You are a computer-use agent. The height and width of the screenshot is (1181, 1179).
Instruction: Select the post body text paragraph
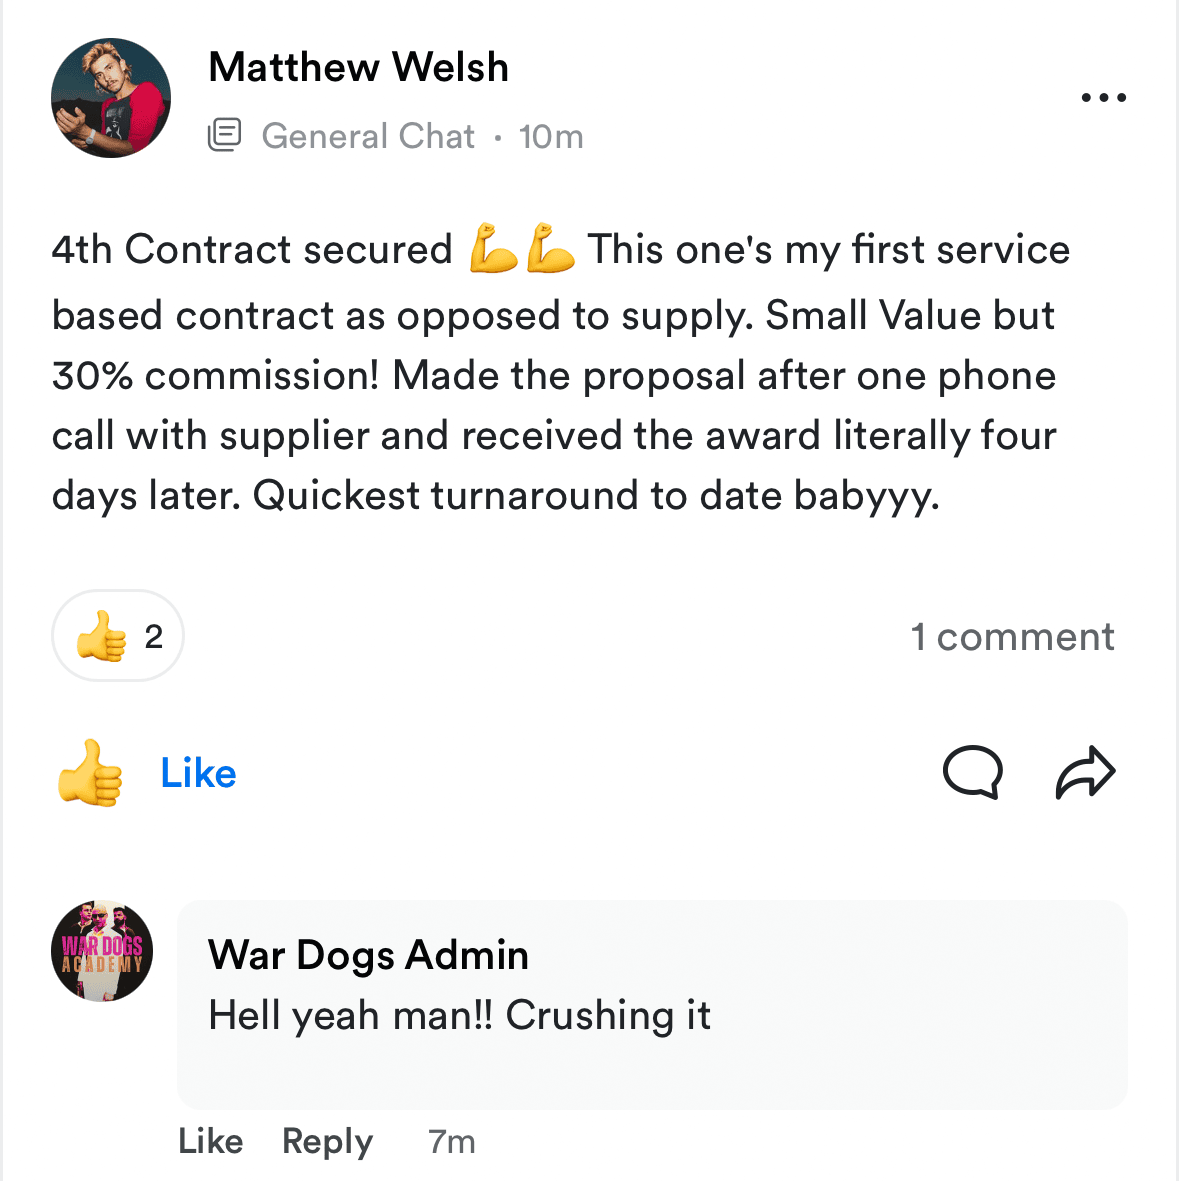click(560, 372)
